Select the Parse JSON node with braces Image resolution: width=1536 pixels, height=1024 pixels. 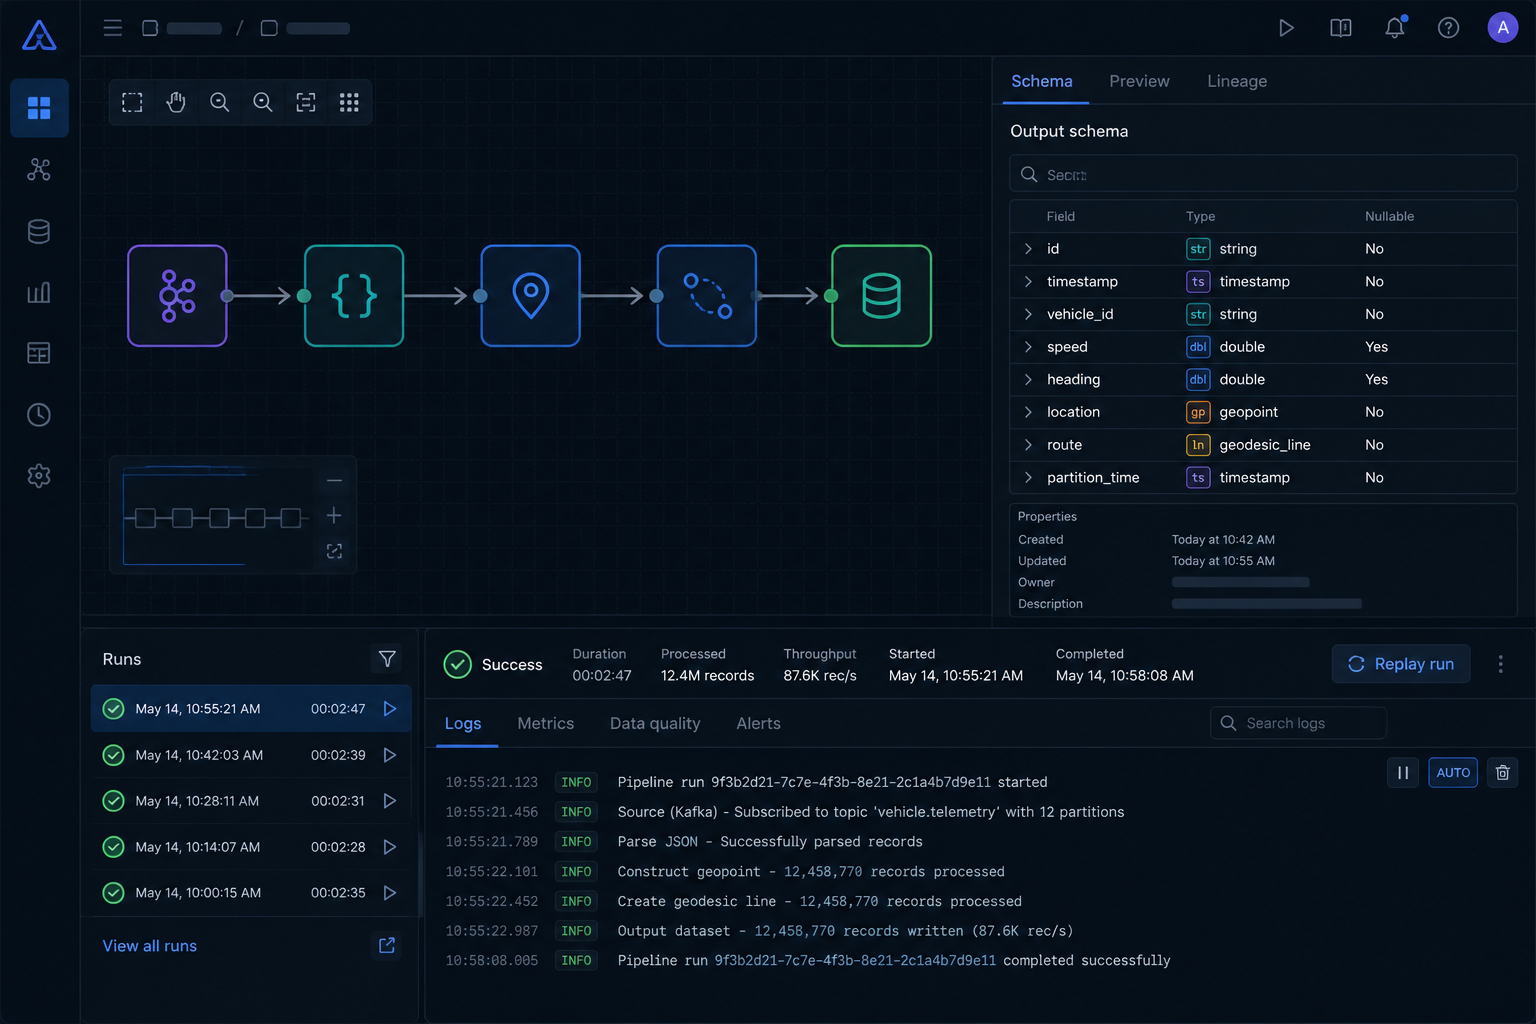[x=354, y=296]
